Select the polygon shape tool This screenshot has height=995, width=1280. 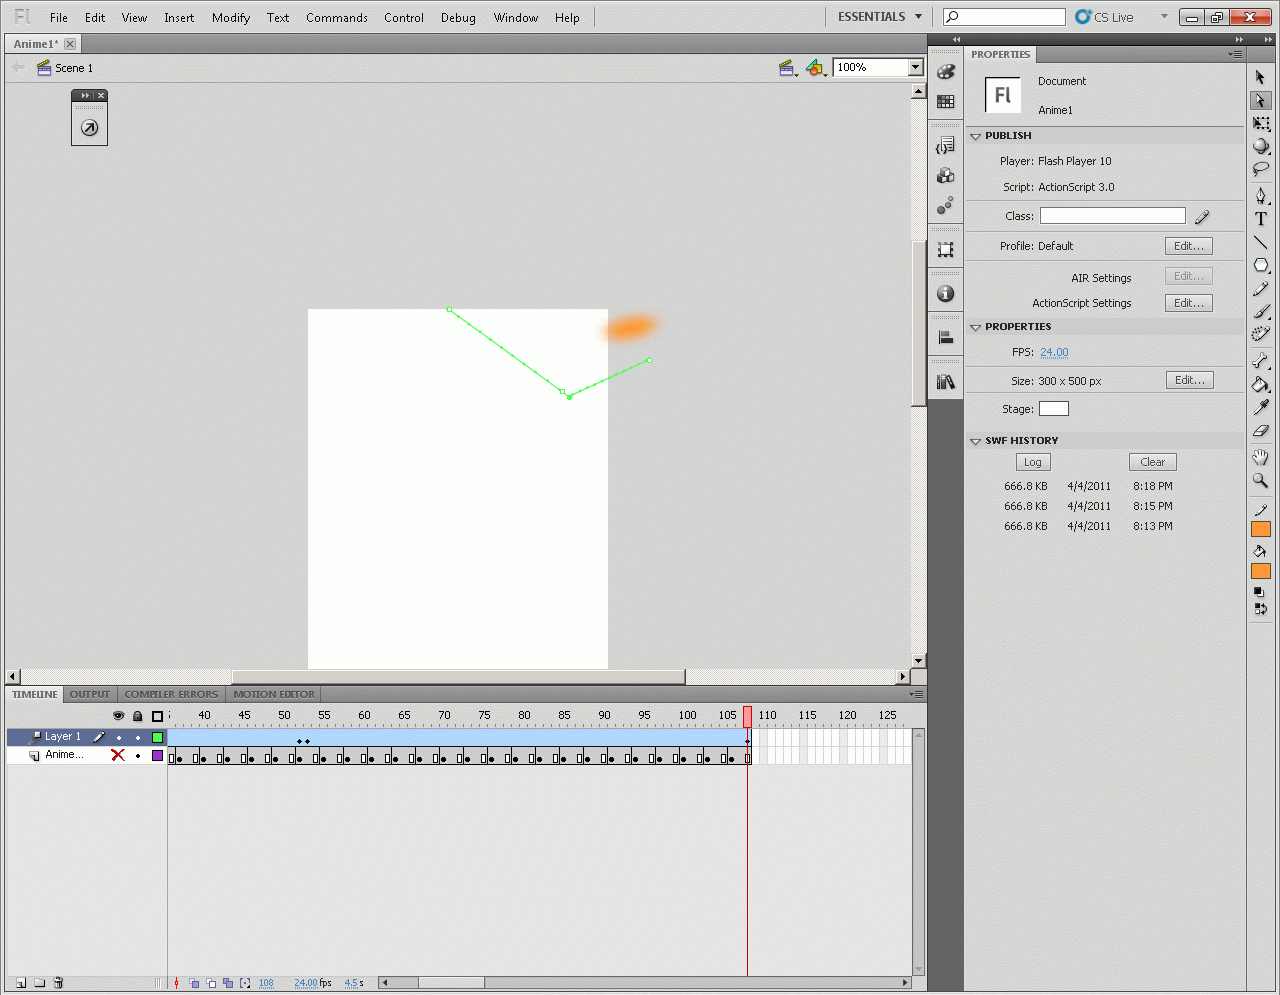point(1260,265)
